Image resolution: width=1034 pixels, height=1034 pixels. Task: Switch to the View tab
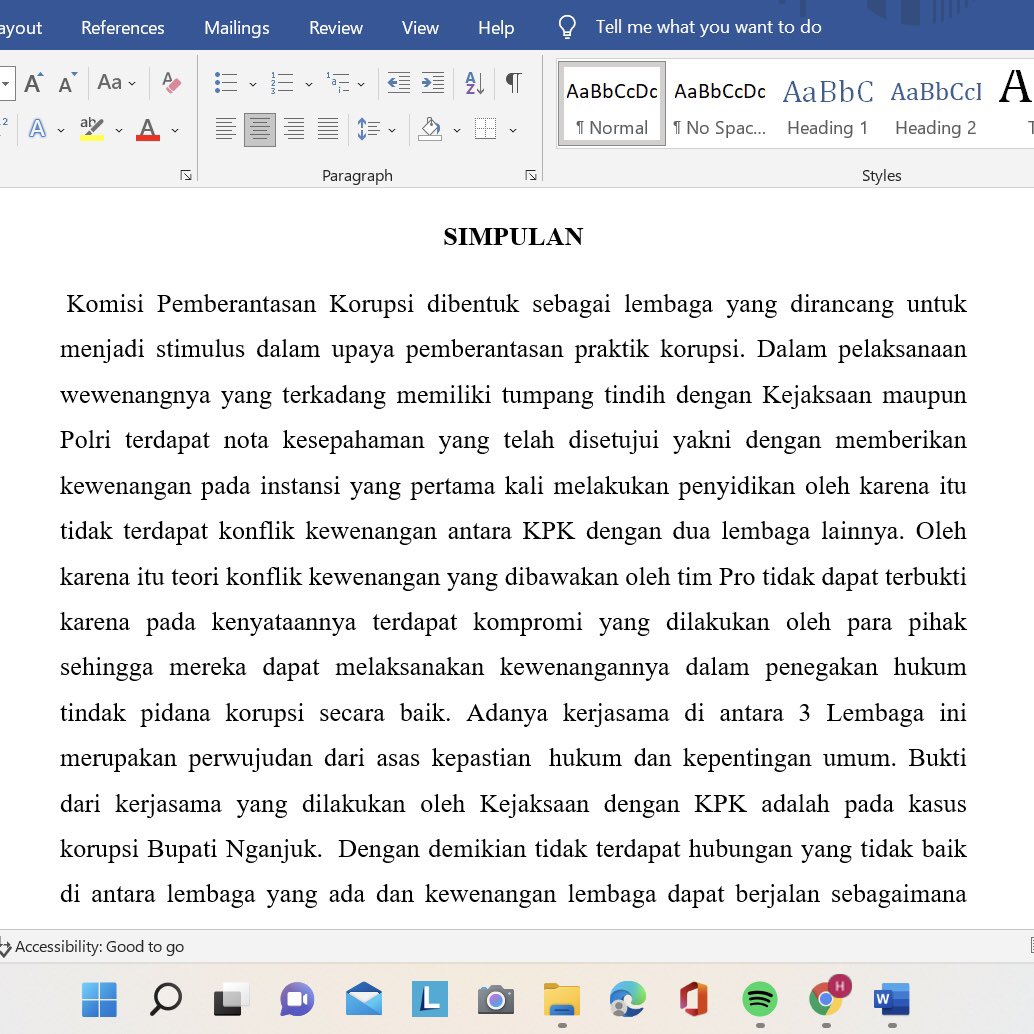420,28
